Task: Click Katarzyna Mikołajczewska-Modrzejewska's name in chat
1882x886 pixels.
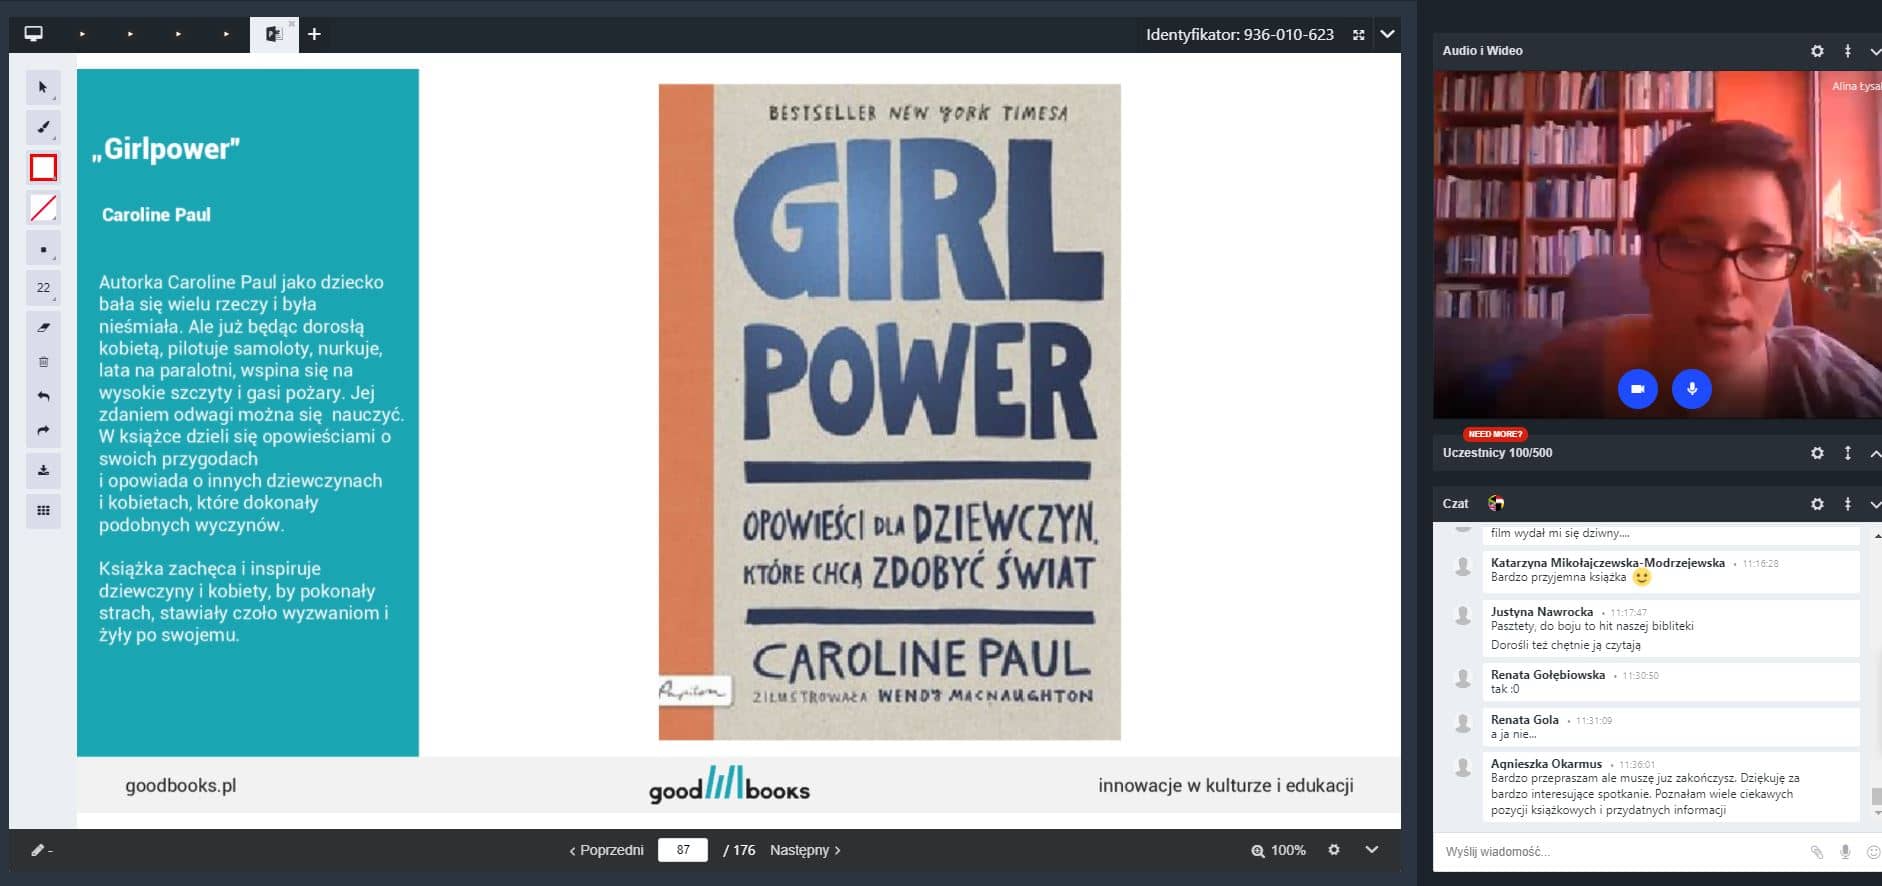Action: click(1607, 563)
